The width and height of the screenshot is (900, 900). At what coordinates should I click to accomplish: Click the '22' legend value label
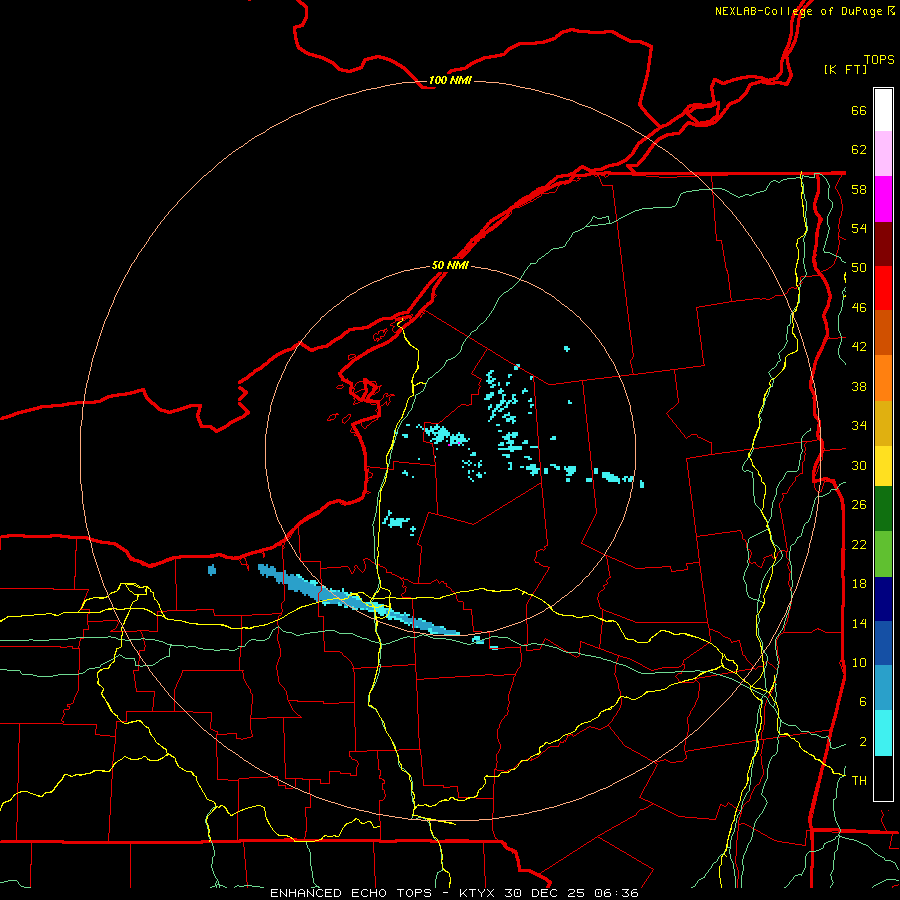(x=859, y=544)
